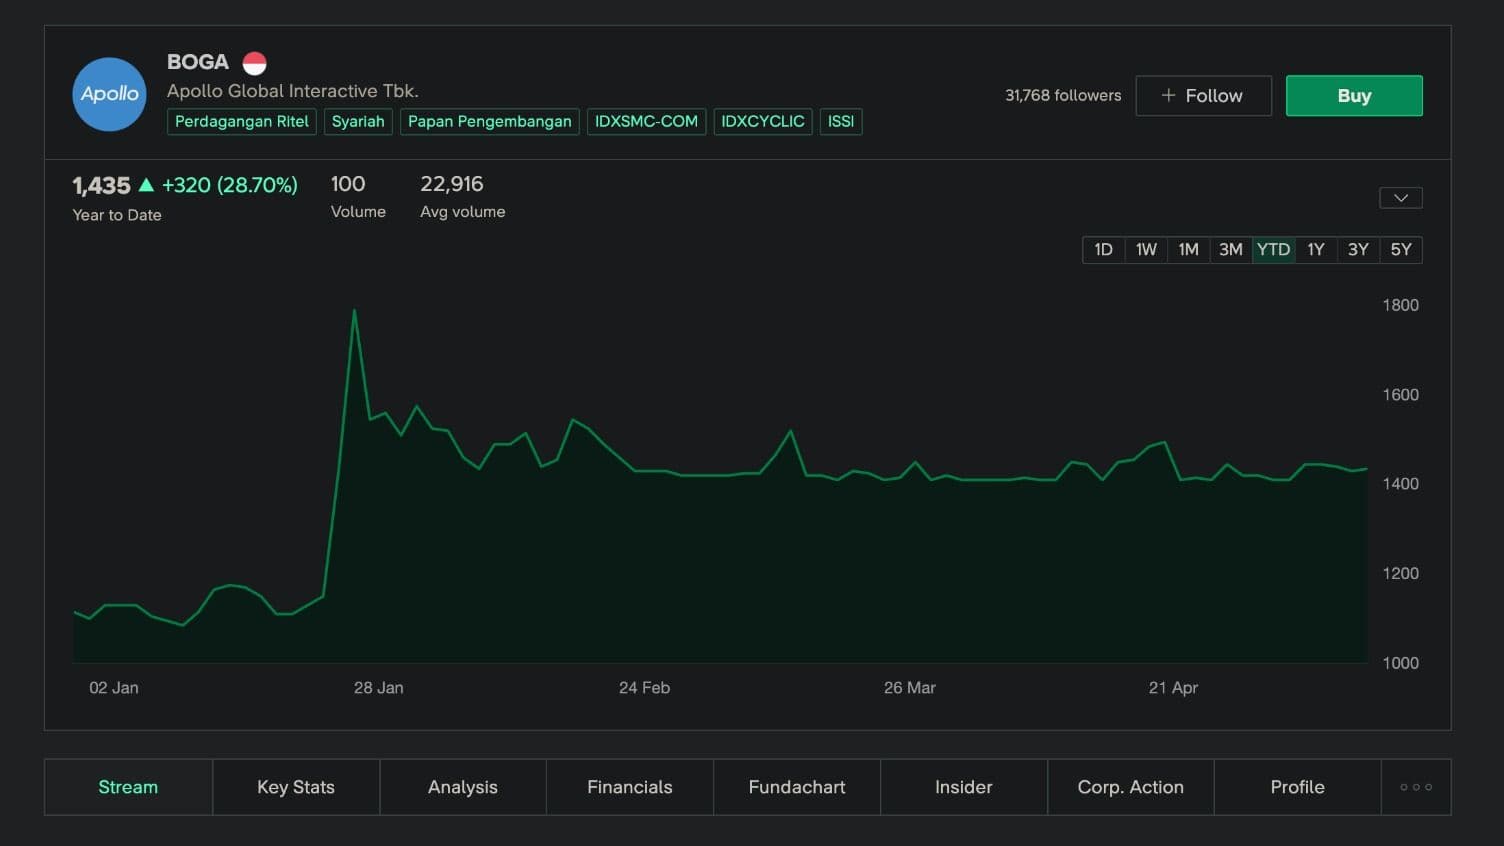Click the green up-triangle price change indicator
Screen dimensions: 1504x846
146,185
